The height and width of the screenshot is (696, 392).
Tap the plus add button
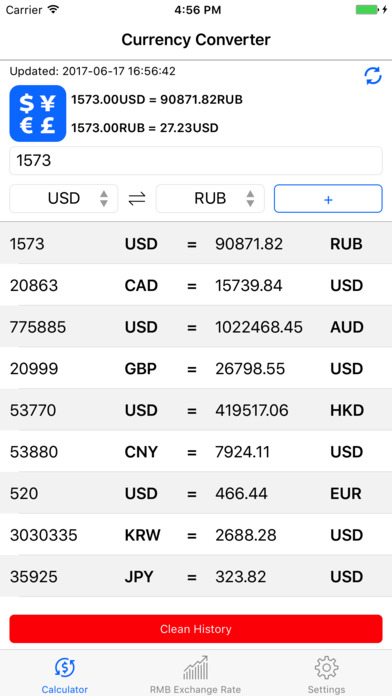328,198
